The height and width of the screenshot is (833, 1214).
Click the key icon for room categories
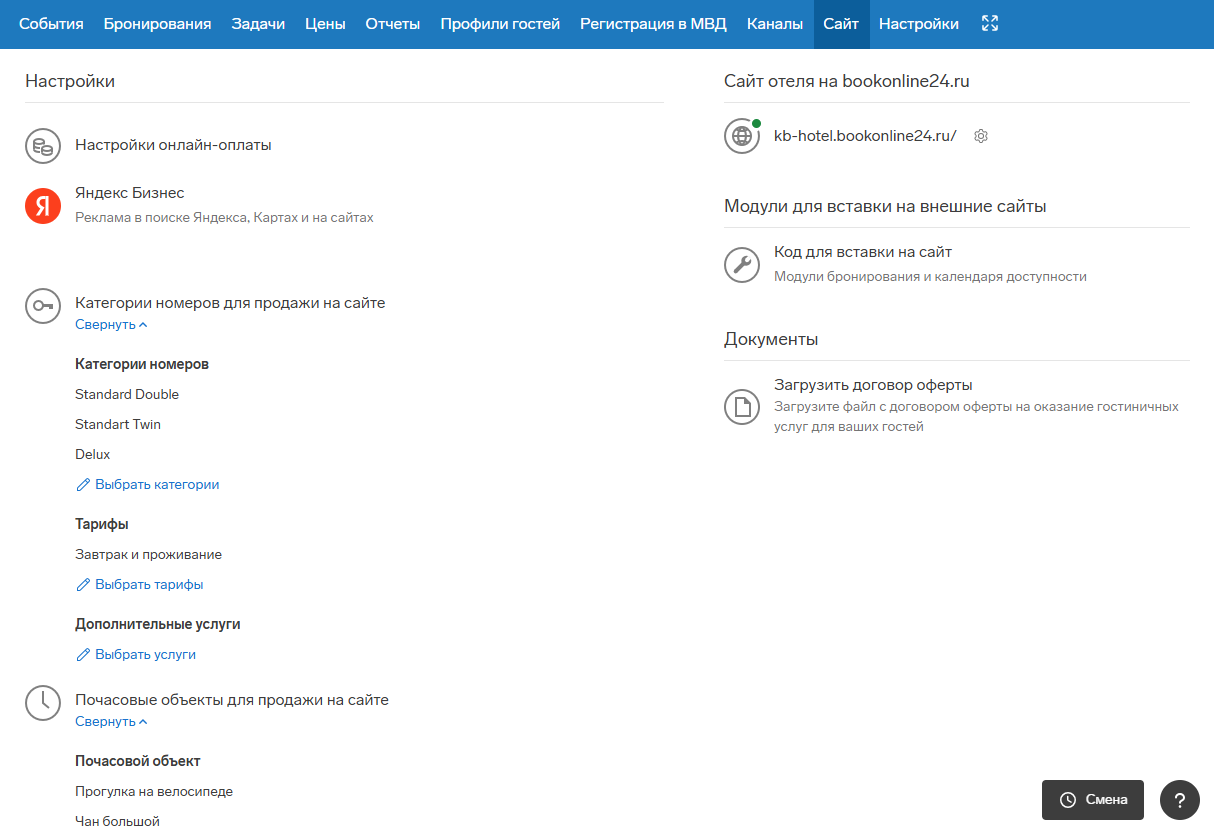pos(43,306)
